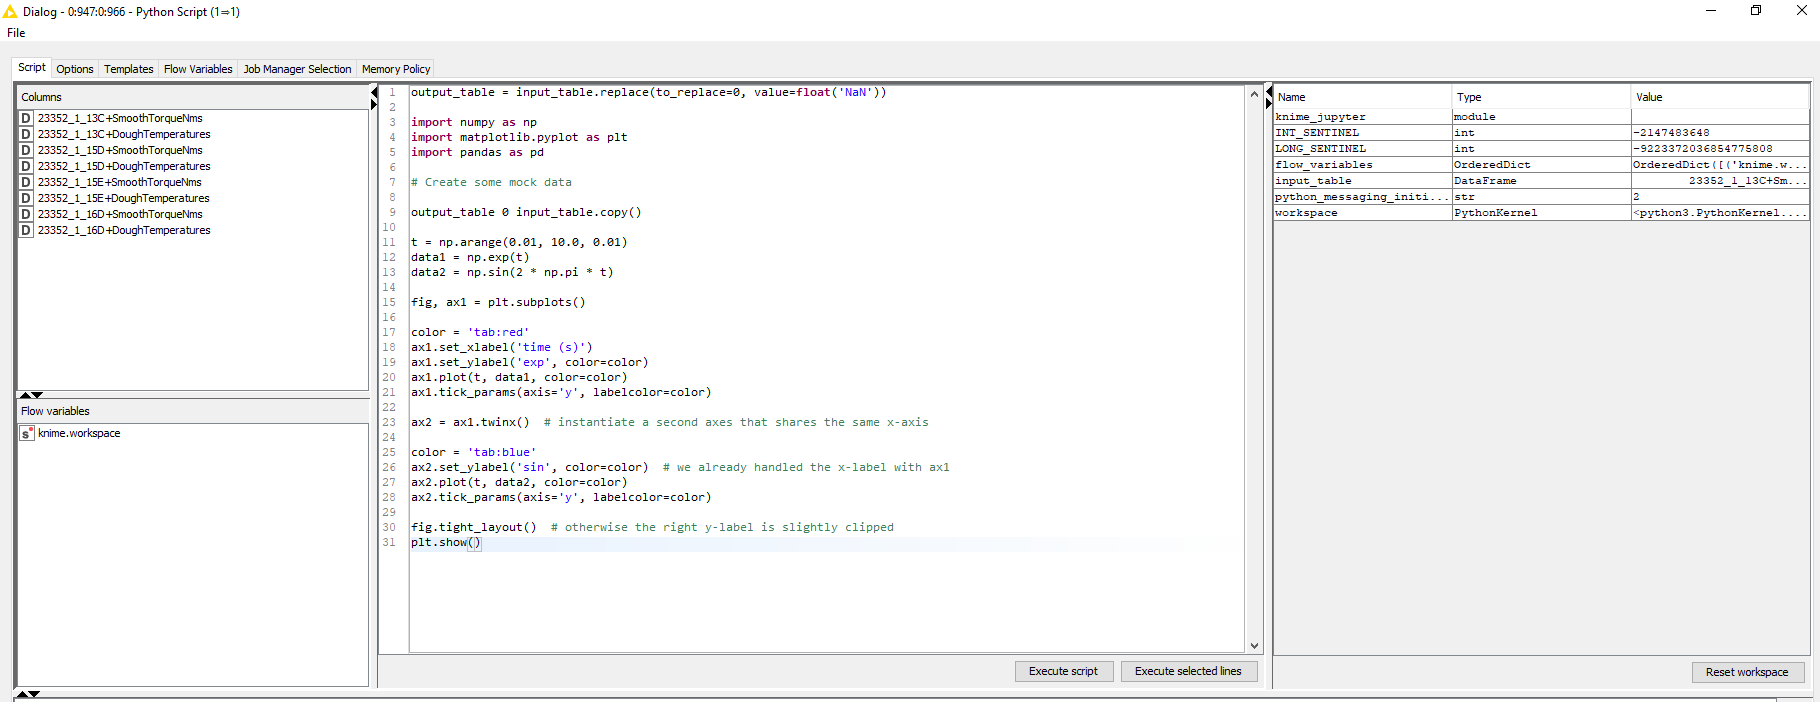Select column 23352_1_15D+DoughTemperatures
This screenshot has width=1820, height=702.
coord(124,166)
